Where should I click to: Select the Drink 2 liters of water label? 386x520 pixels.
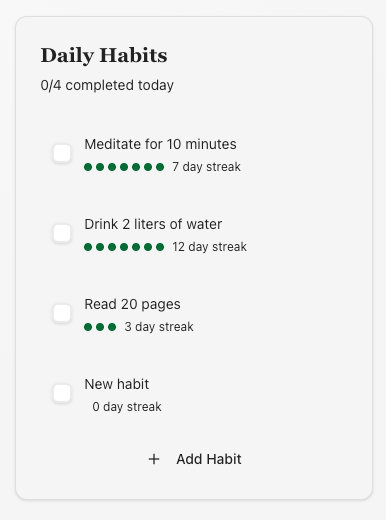click(153, 224)
